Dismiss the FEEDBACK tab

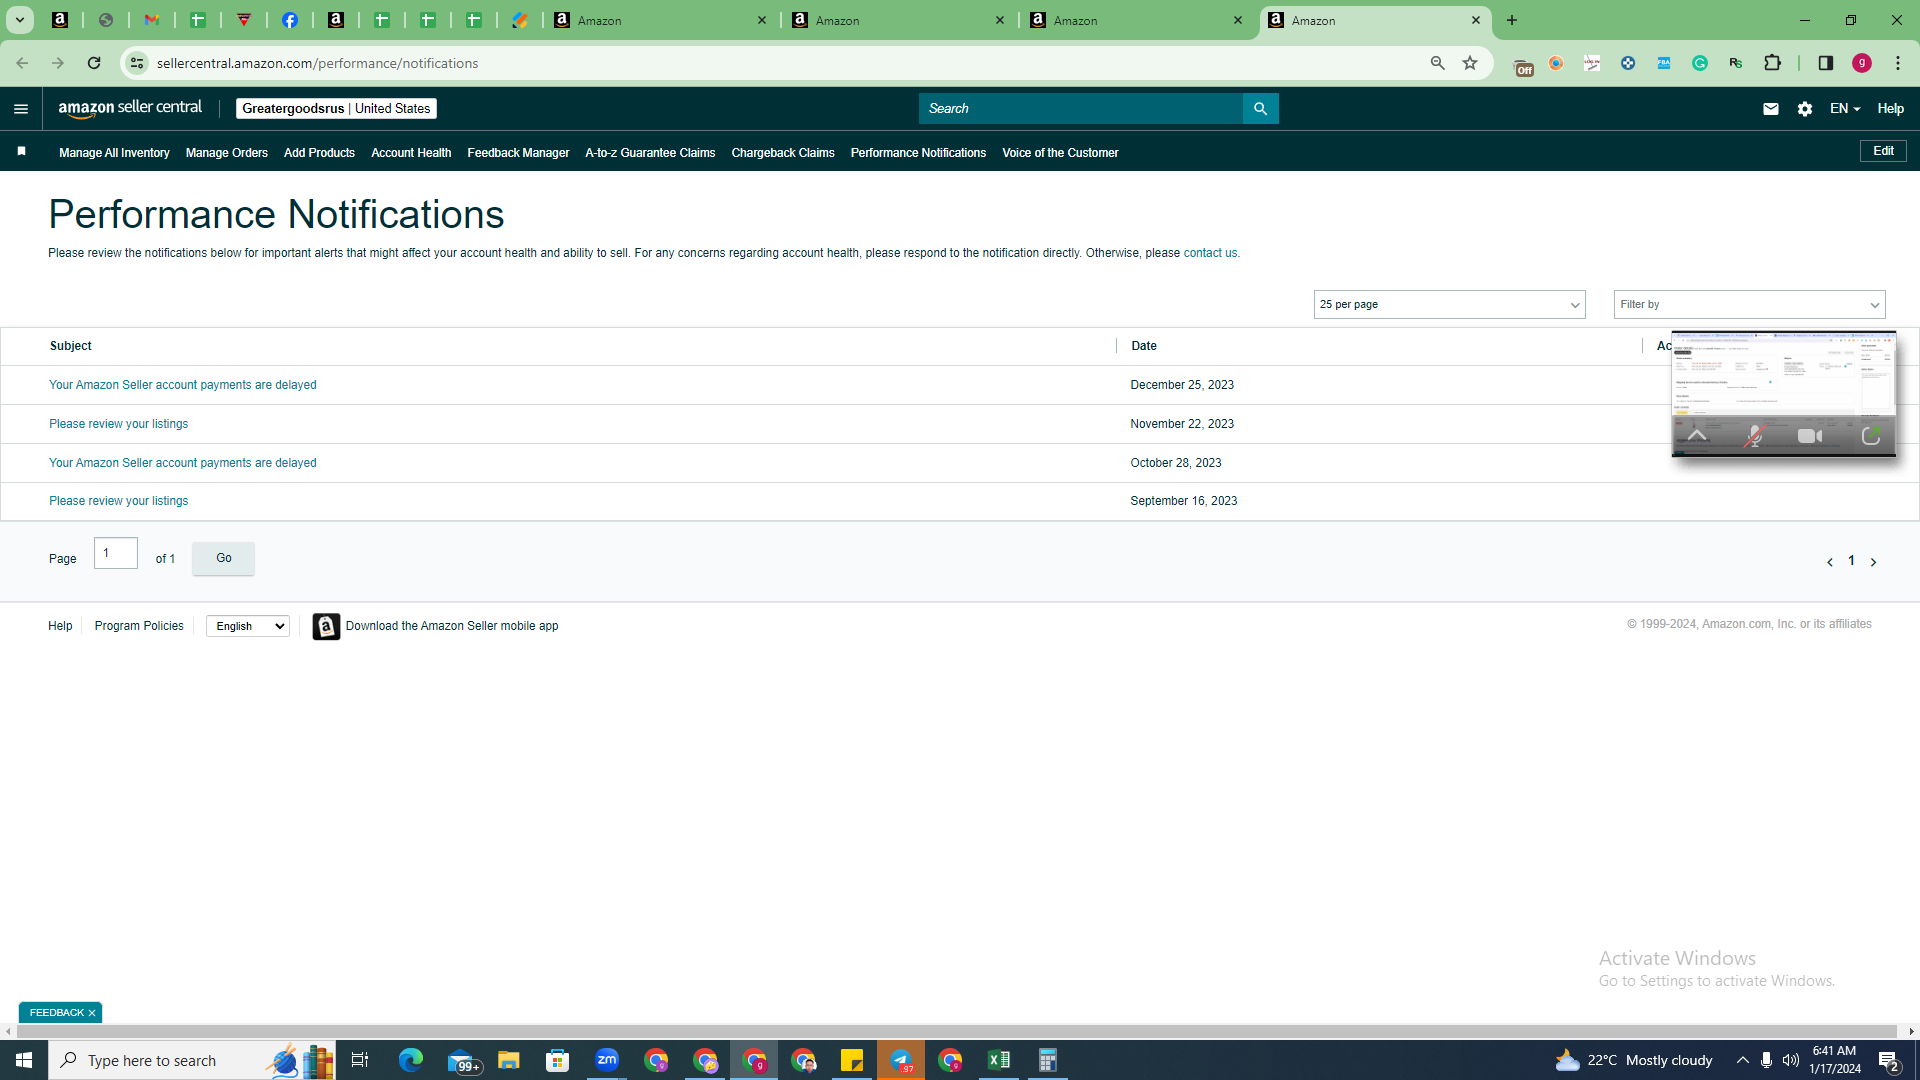92,1013
